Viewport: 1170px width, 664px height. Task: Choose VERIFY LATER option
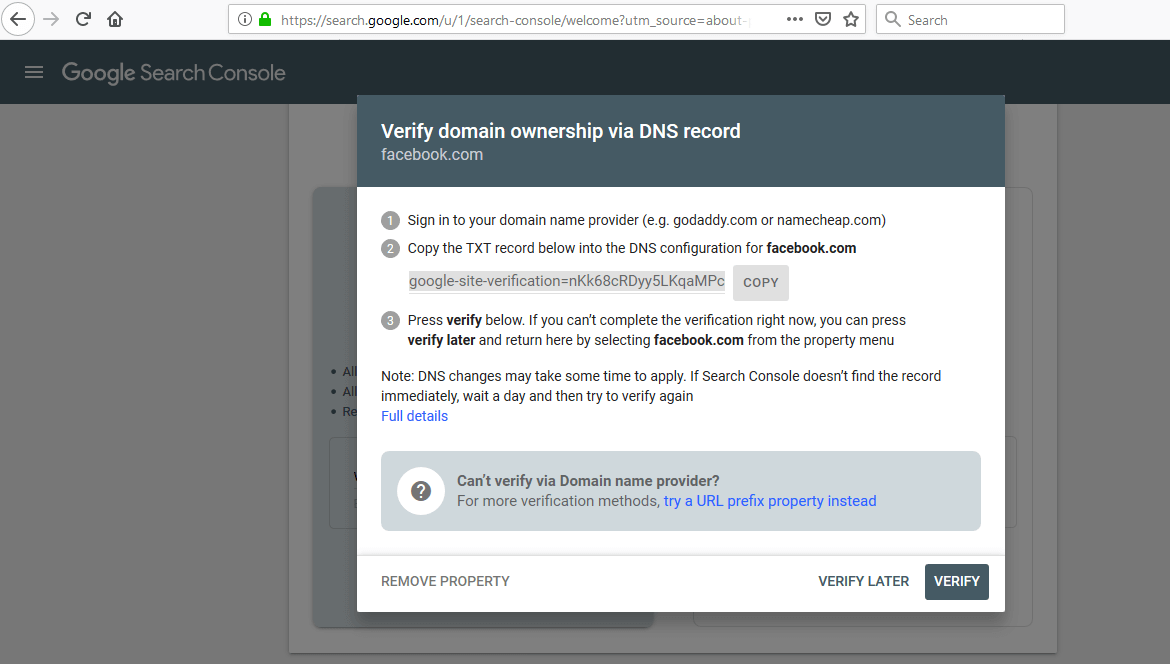click(863, 581)
